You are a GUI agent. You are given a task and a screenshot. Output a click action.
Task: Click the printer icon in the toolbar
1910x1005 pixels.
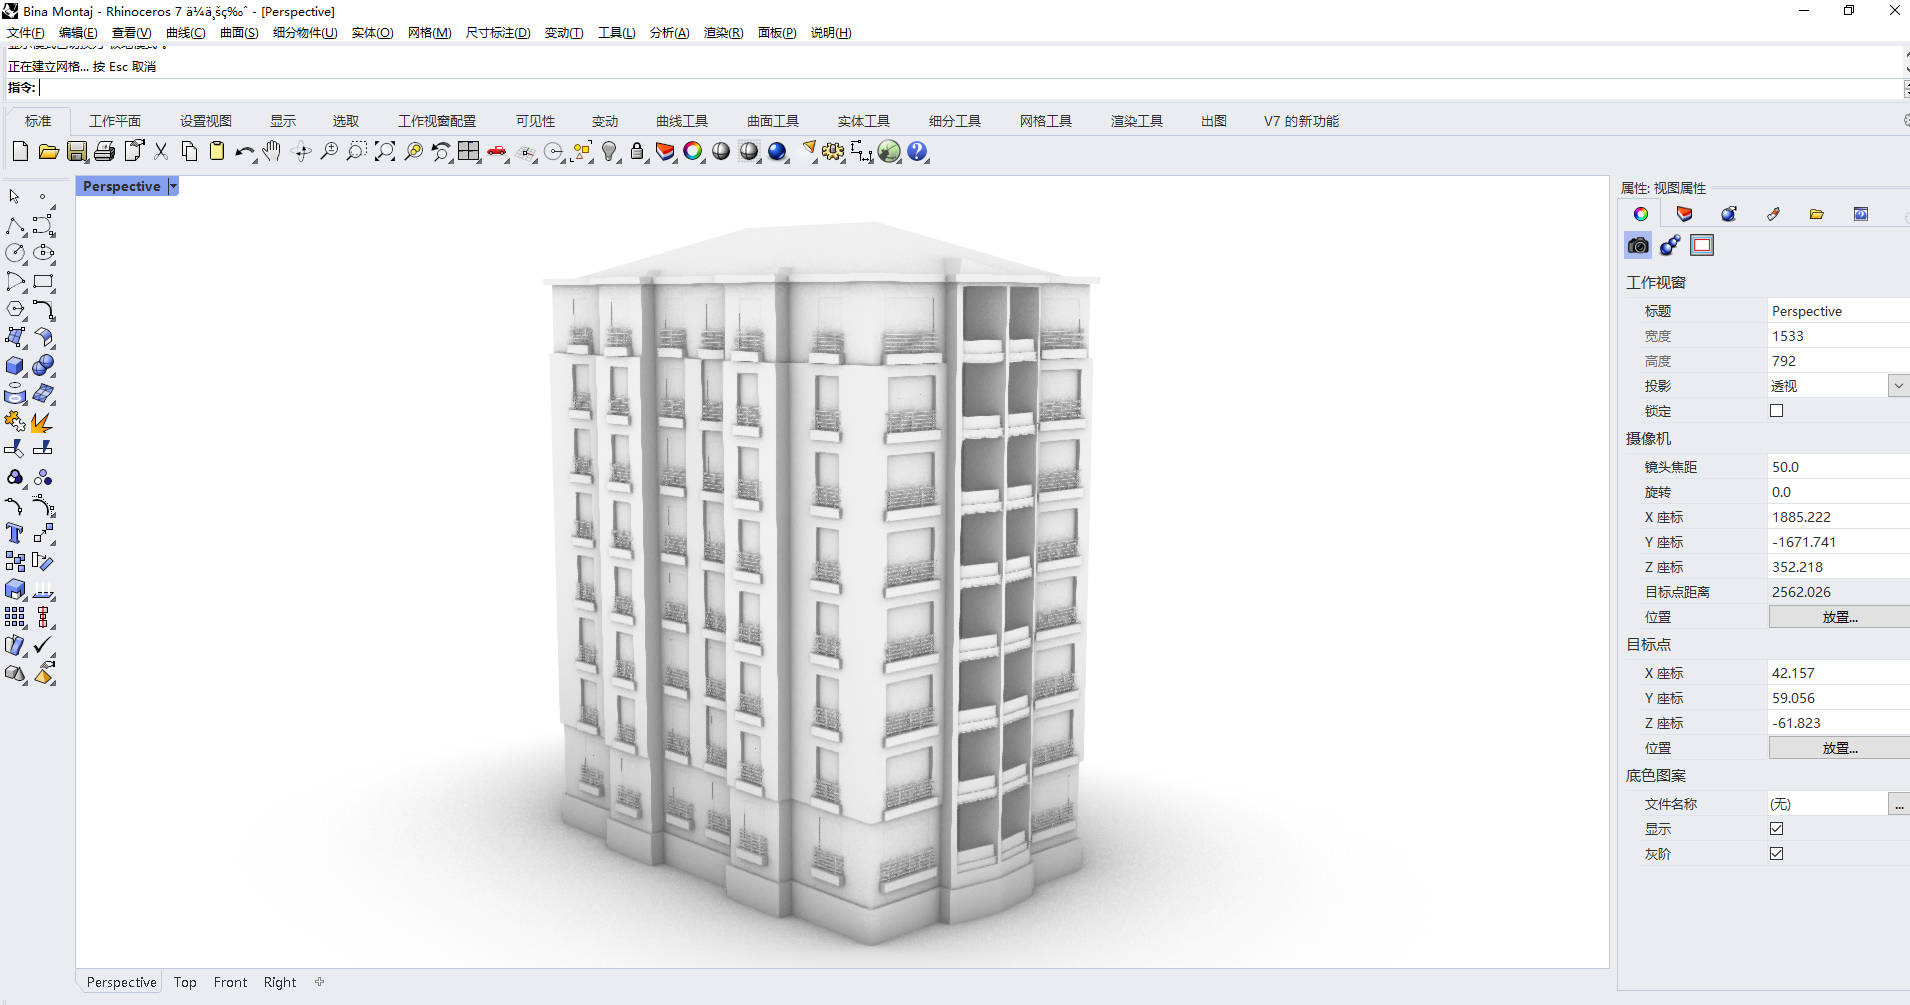point(104,151)
